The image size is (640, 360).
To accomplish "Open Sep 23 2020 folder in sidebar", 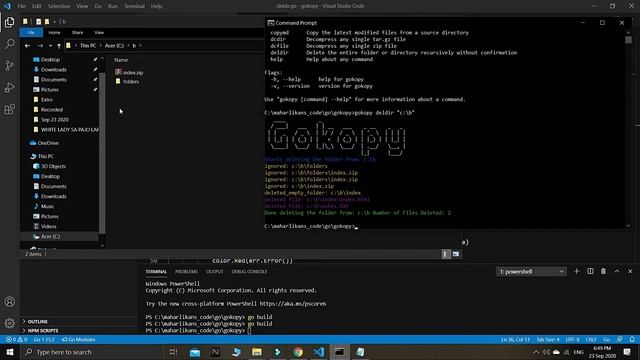I will click(55, 120).
